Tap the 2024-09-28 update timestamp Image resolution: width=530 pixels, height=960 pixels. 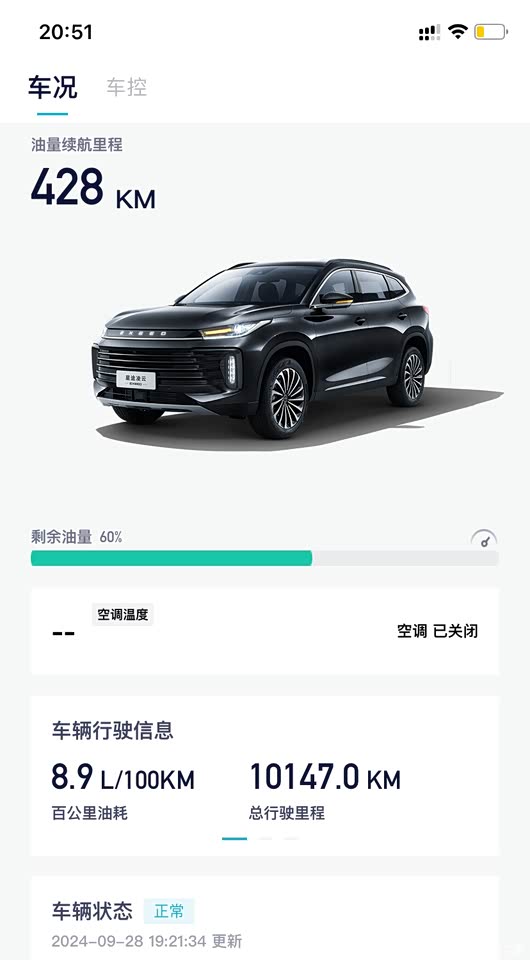[146, 940]
